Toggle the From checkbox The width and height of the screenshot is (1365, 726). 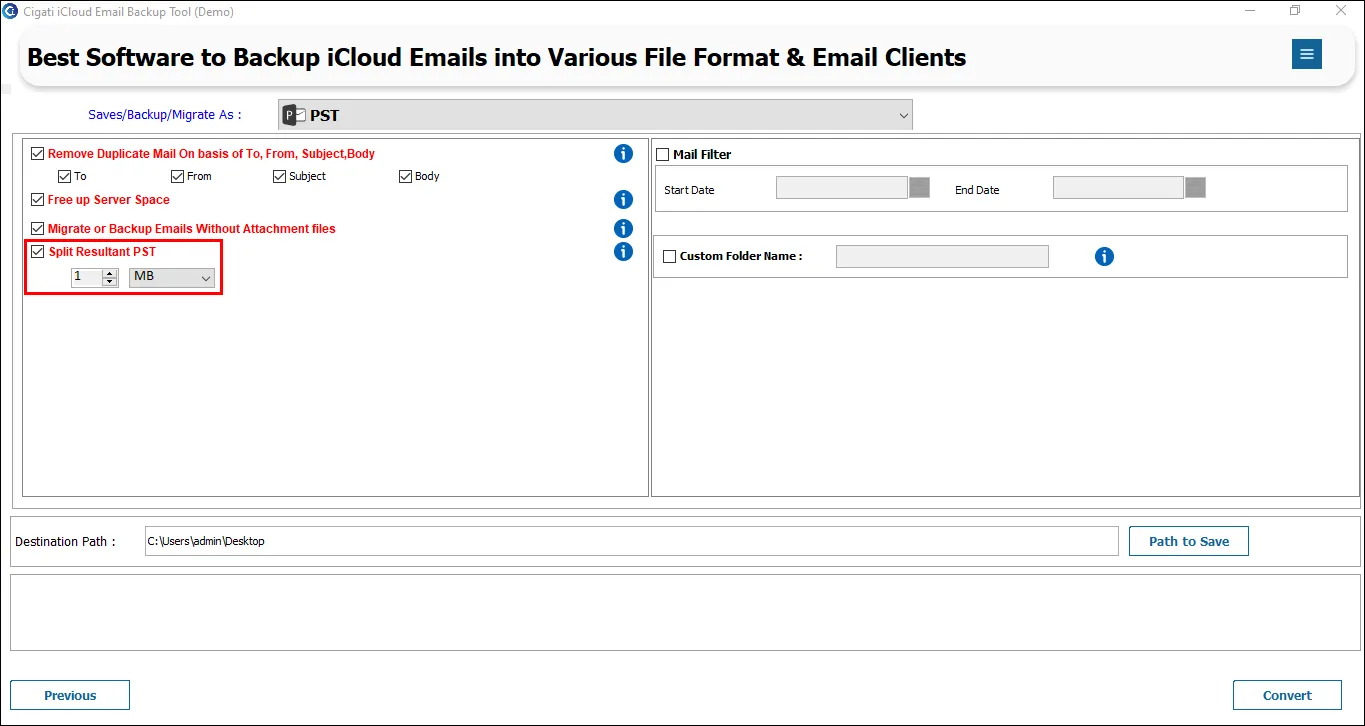[177, 176]
